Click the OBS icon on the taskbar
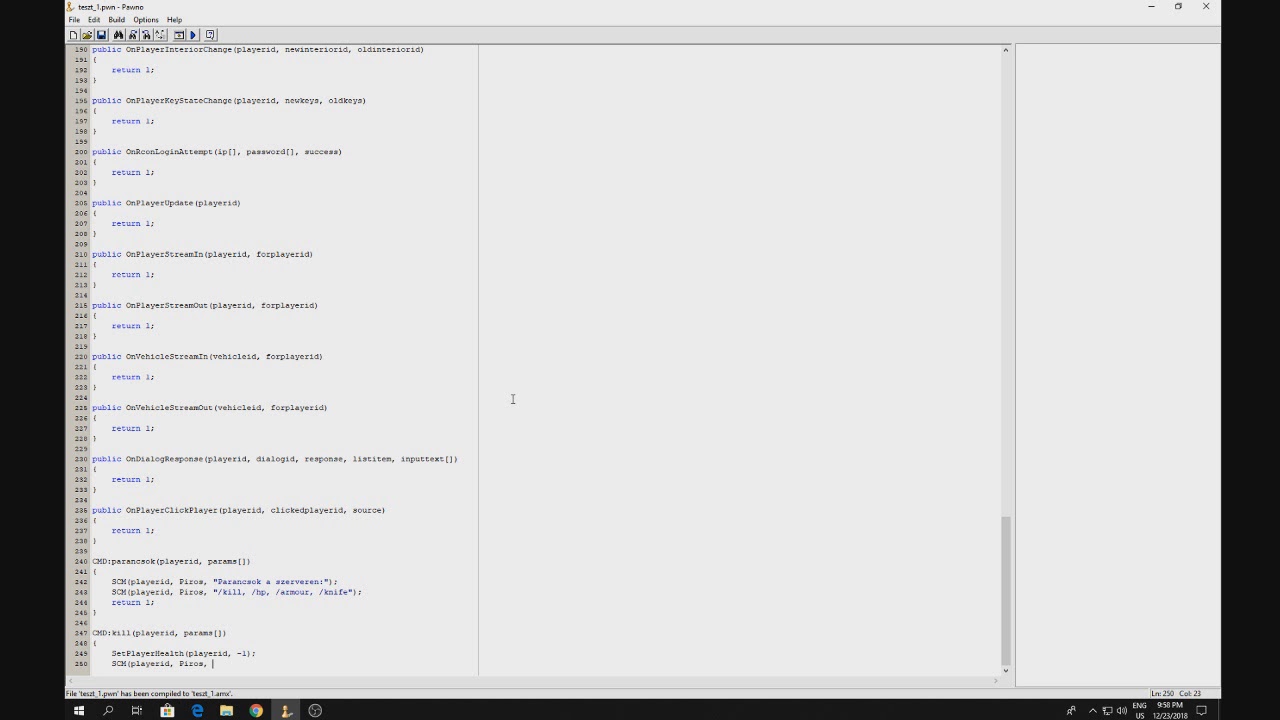This screenshot has width=1280, height=720. pyautogui.click(x=315, y=711)
